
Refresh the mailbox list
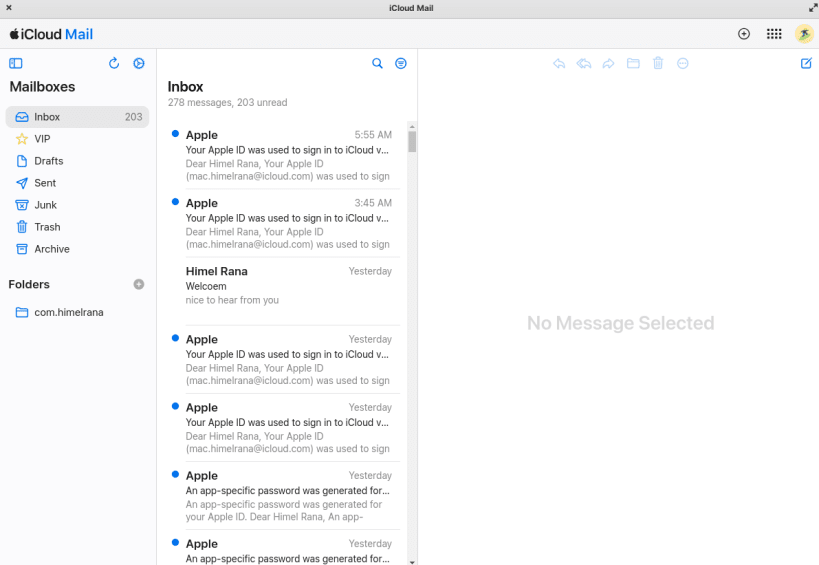tap(114, 63)
